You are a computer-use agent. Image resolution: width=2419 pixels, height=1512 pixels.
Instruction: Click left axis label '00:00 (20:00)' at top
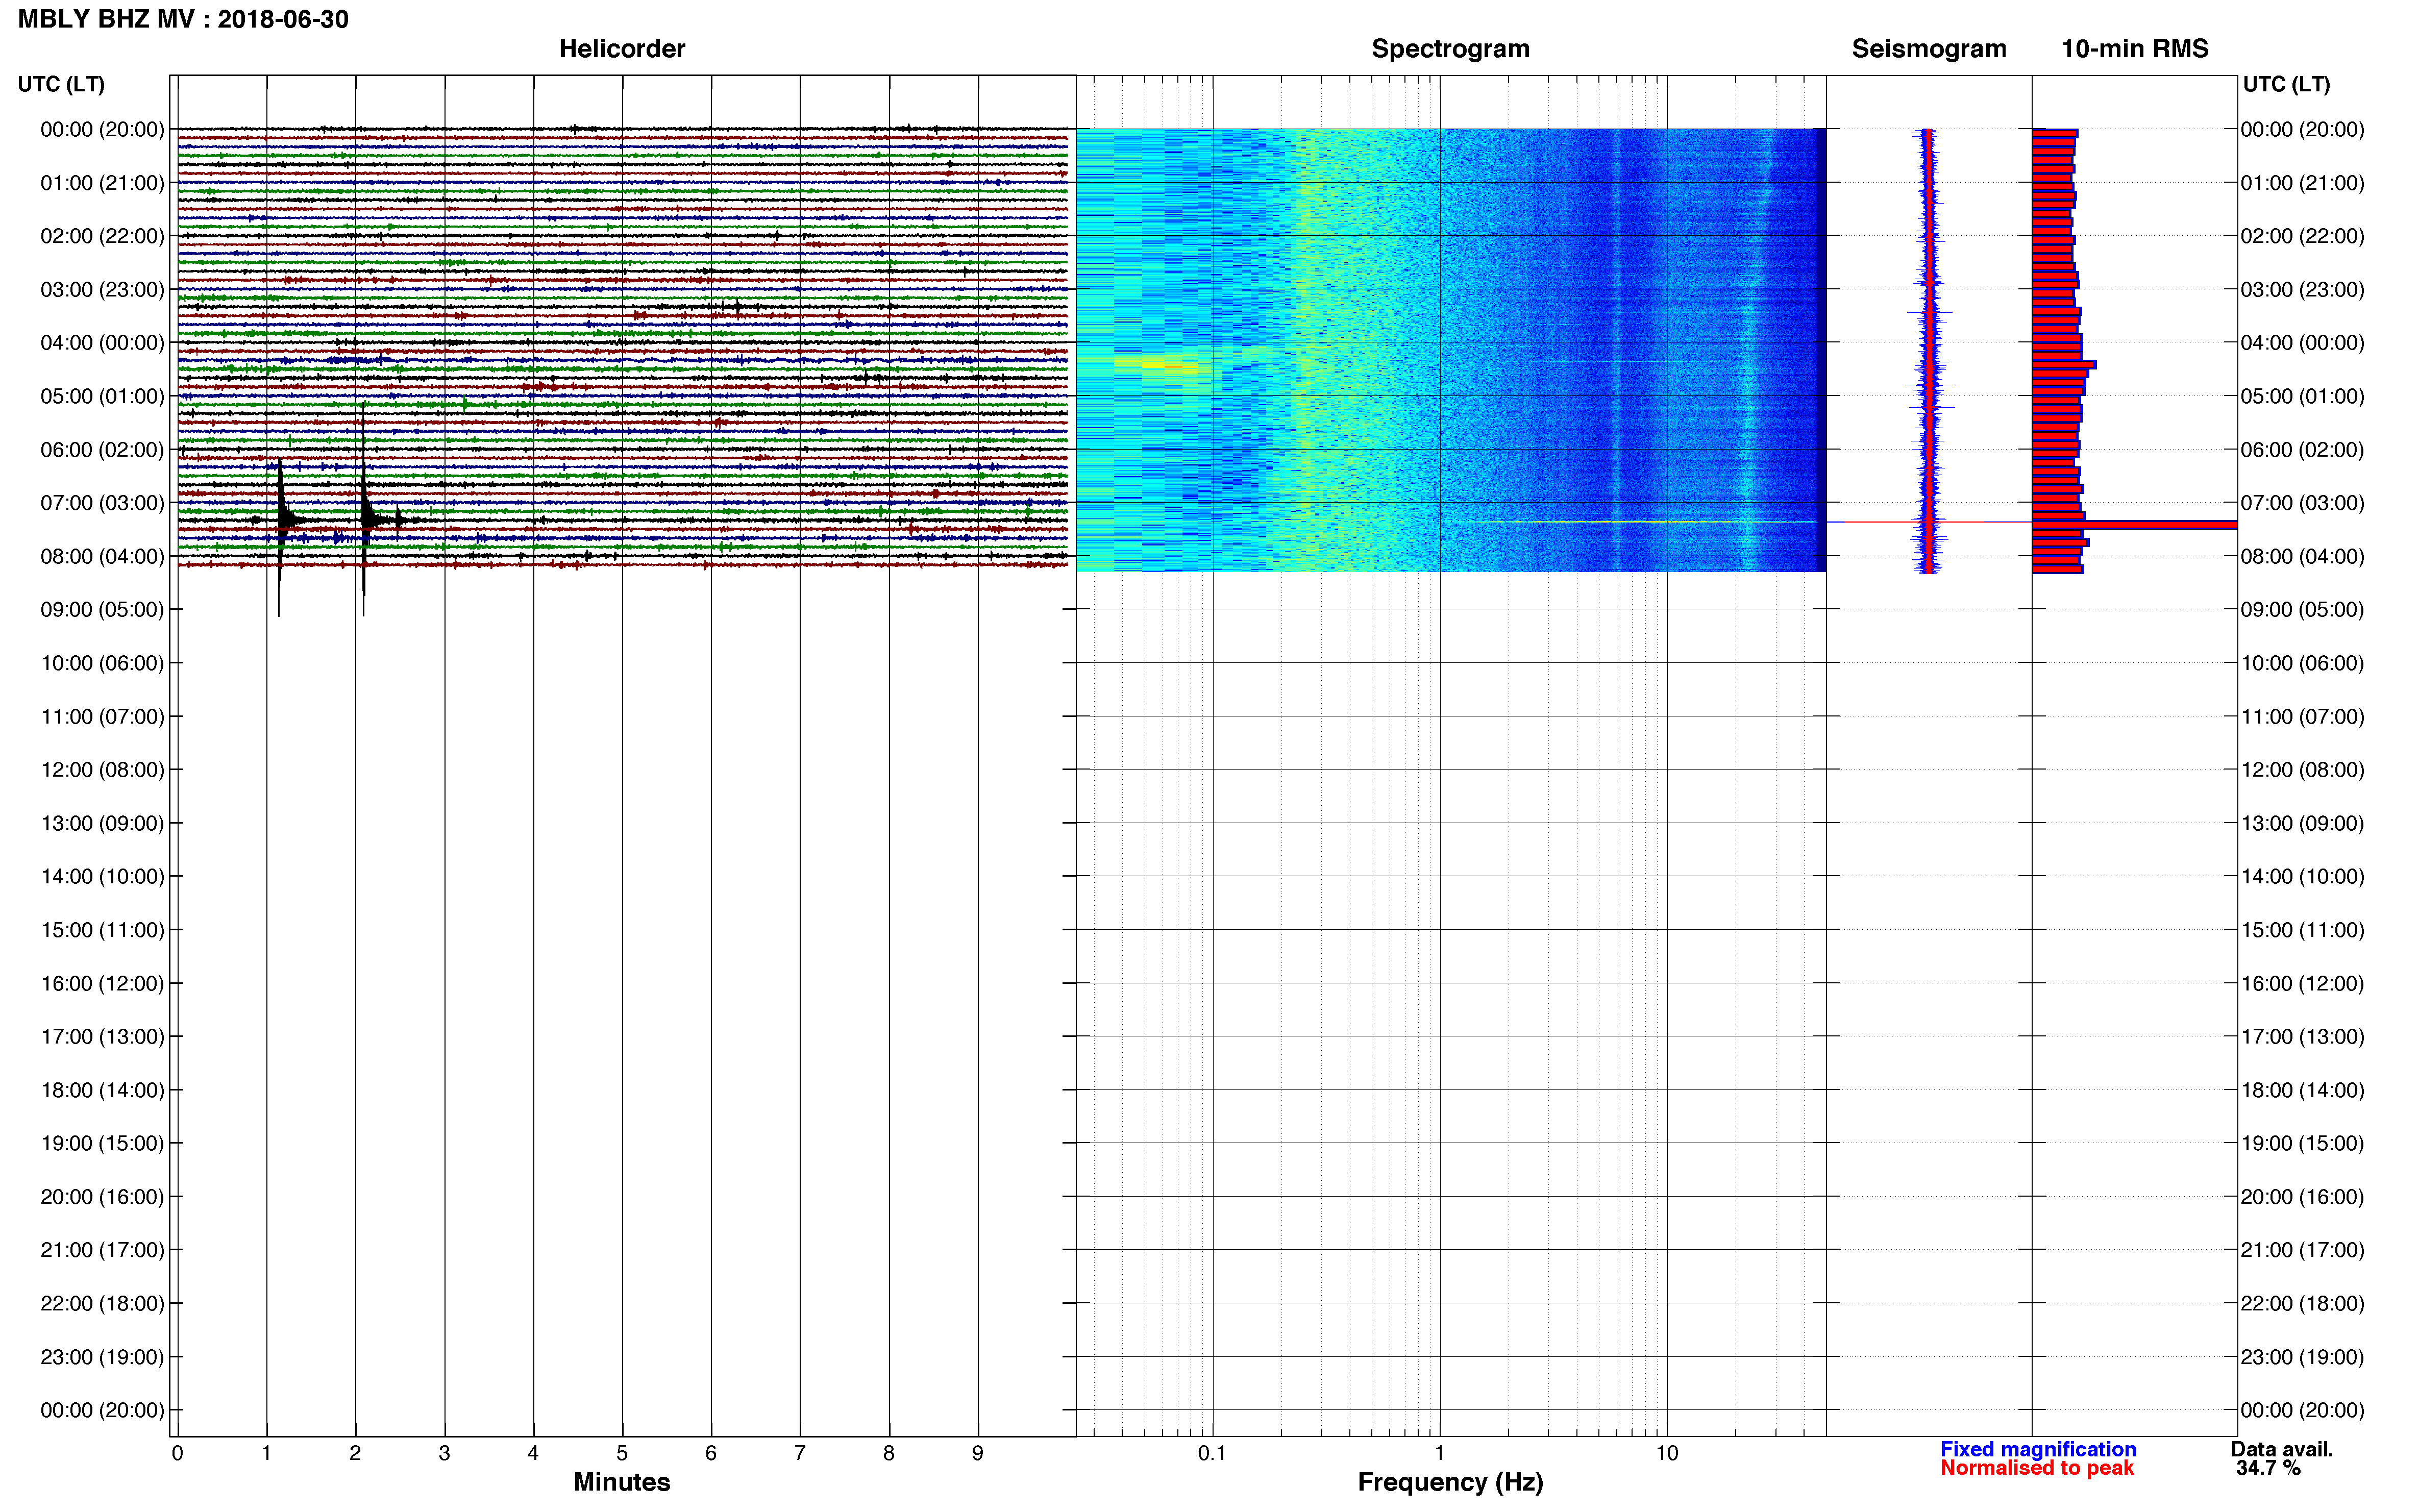(102, 129)
